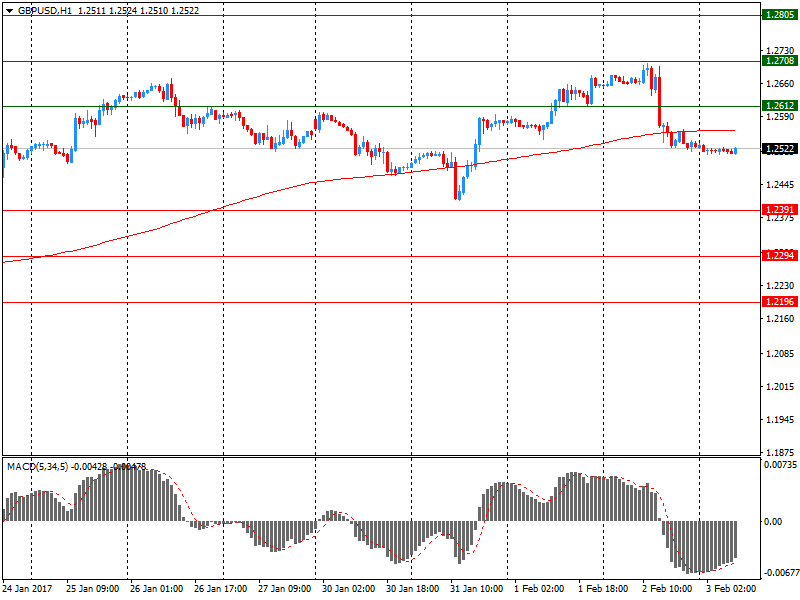Click the 1.2805 green level price label
This screenshot has width=800, height=600.
pyautogui.click(x=780, y=15)
